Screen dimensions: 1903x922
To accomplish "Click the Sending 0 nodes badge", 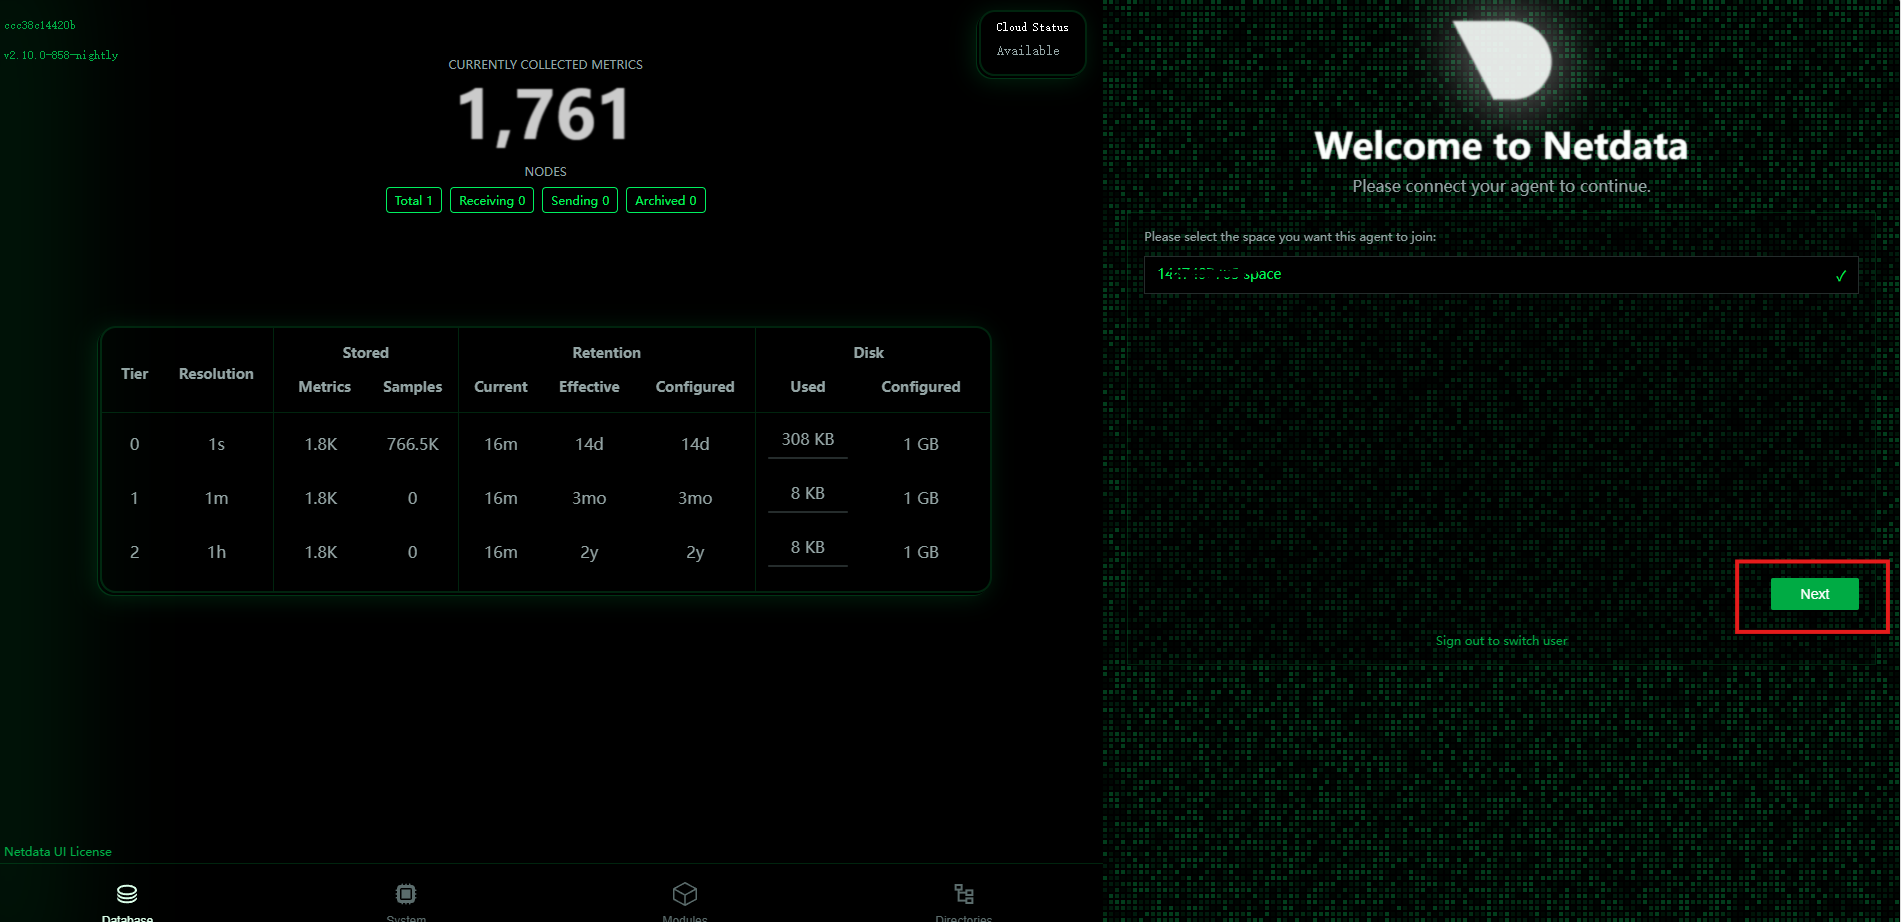I will click(x=580, y=201).
